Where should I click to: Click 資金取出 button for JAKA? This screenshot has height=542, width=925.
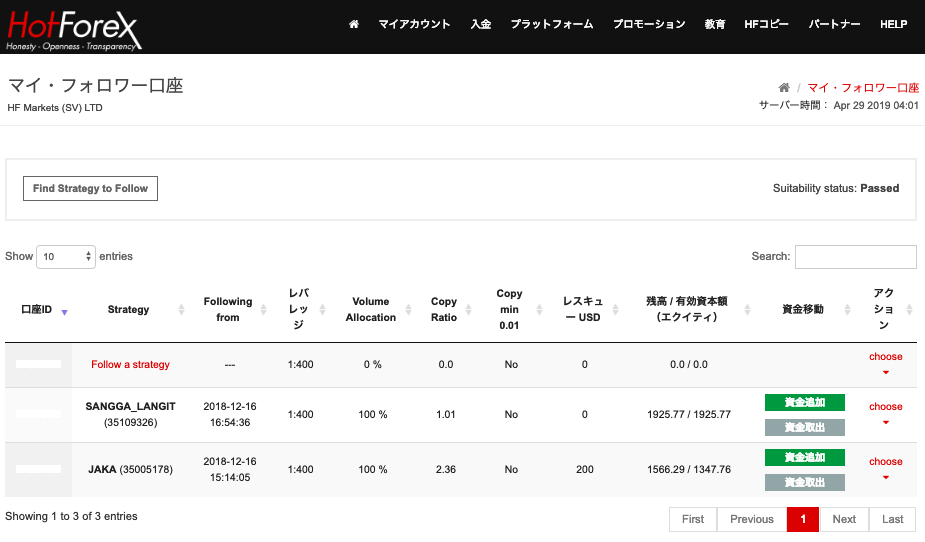pos(805,482)
